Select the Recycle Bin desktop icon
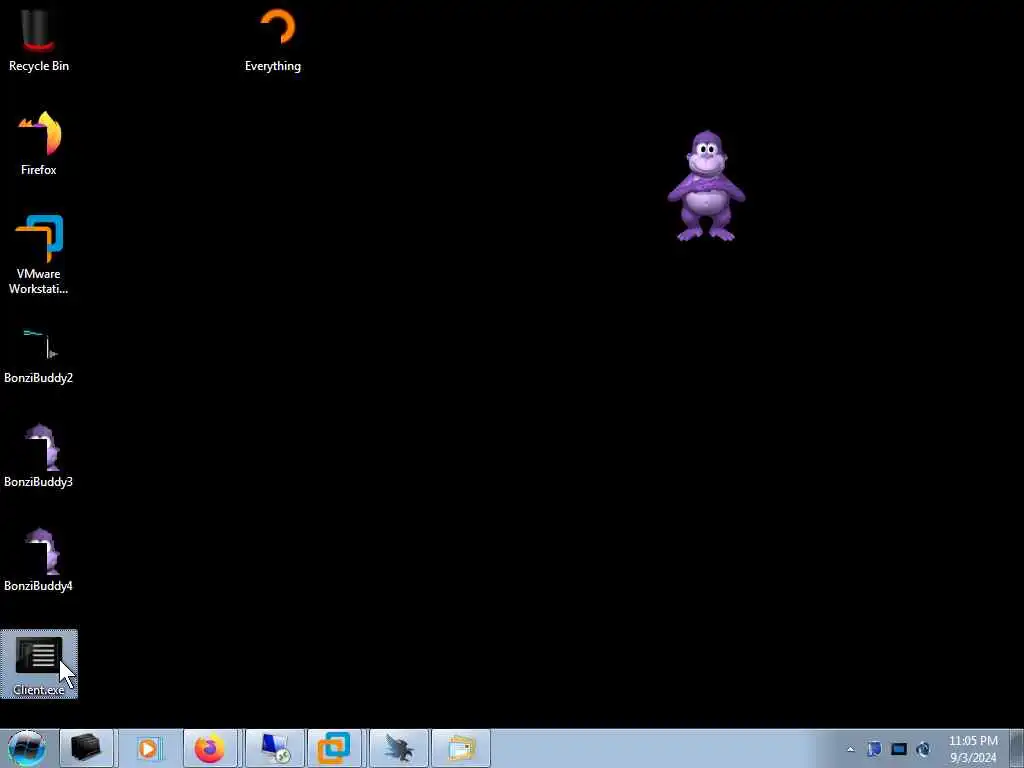Image resolution: width=1024 pixels, height=768 pixels. pos(39,40)
